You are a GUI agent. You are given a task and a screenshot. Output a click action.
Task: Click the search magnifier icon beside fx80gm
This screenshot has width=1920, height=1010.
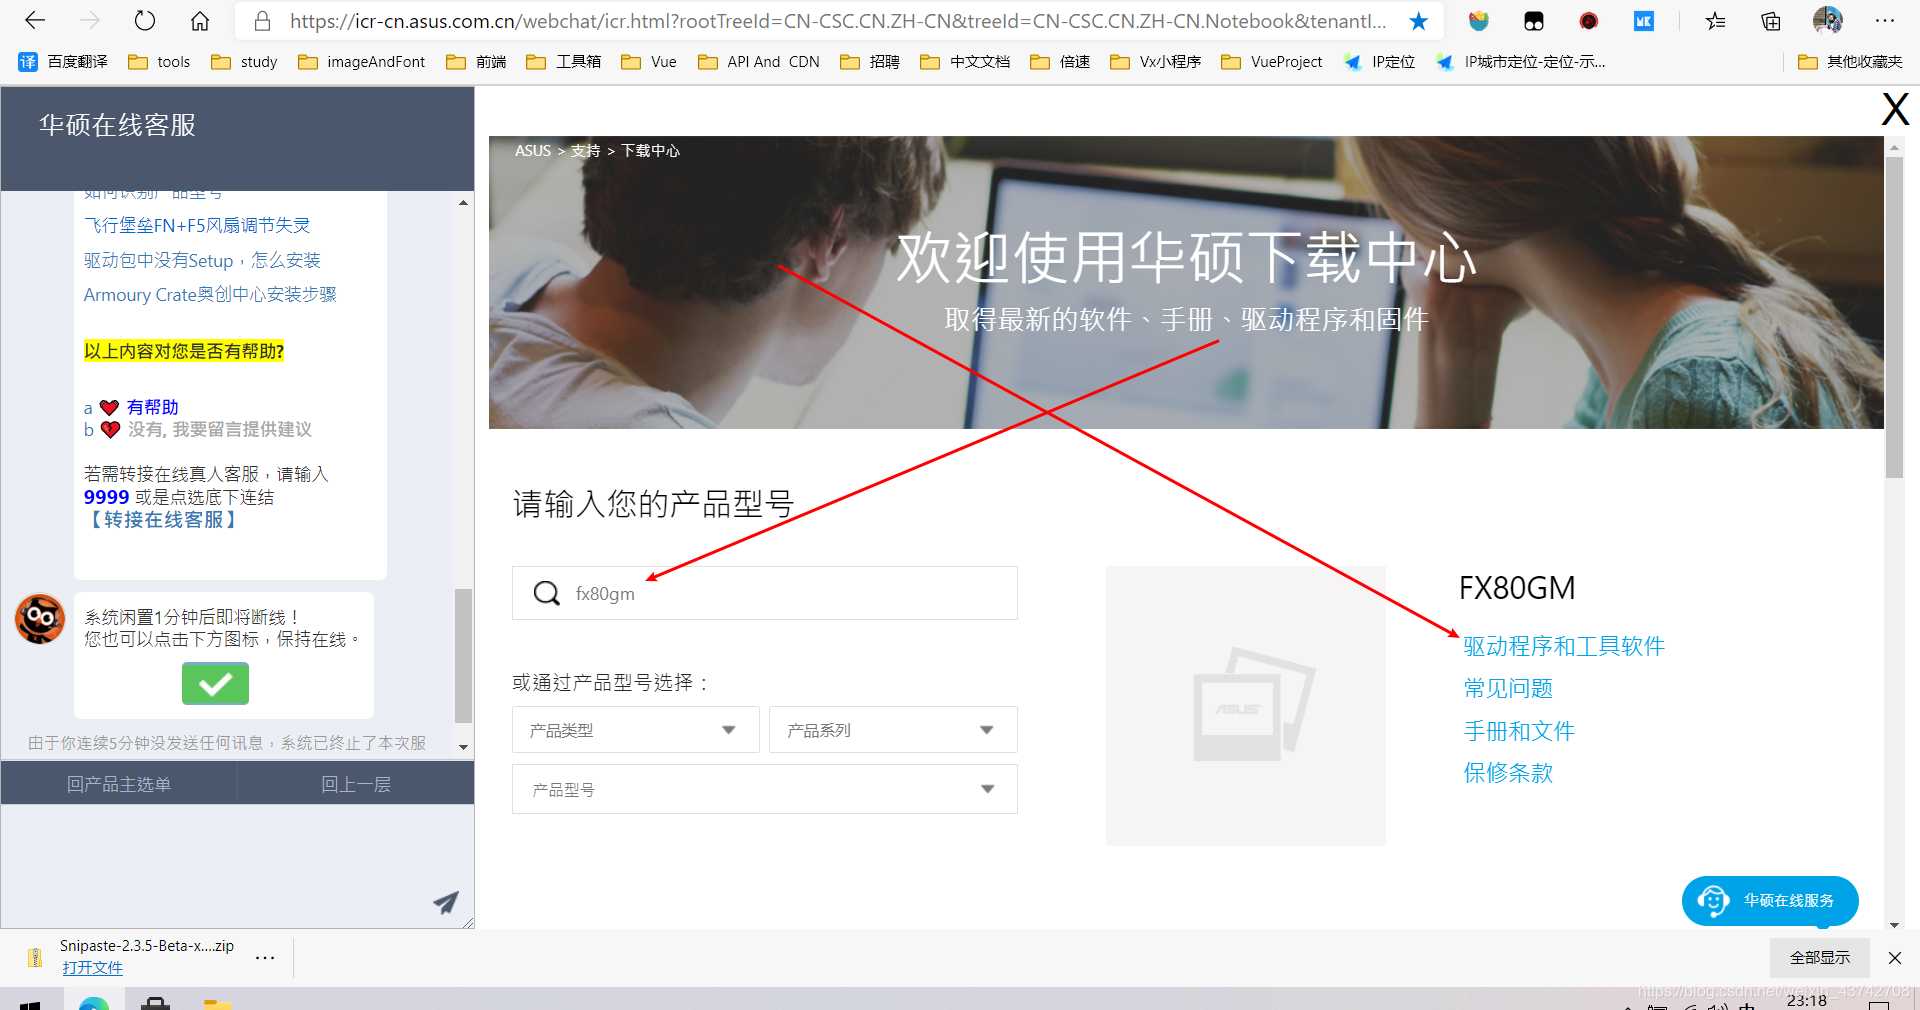546,593
